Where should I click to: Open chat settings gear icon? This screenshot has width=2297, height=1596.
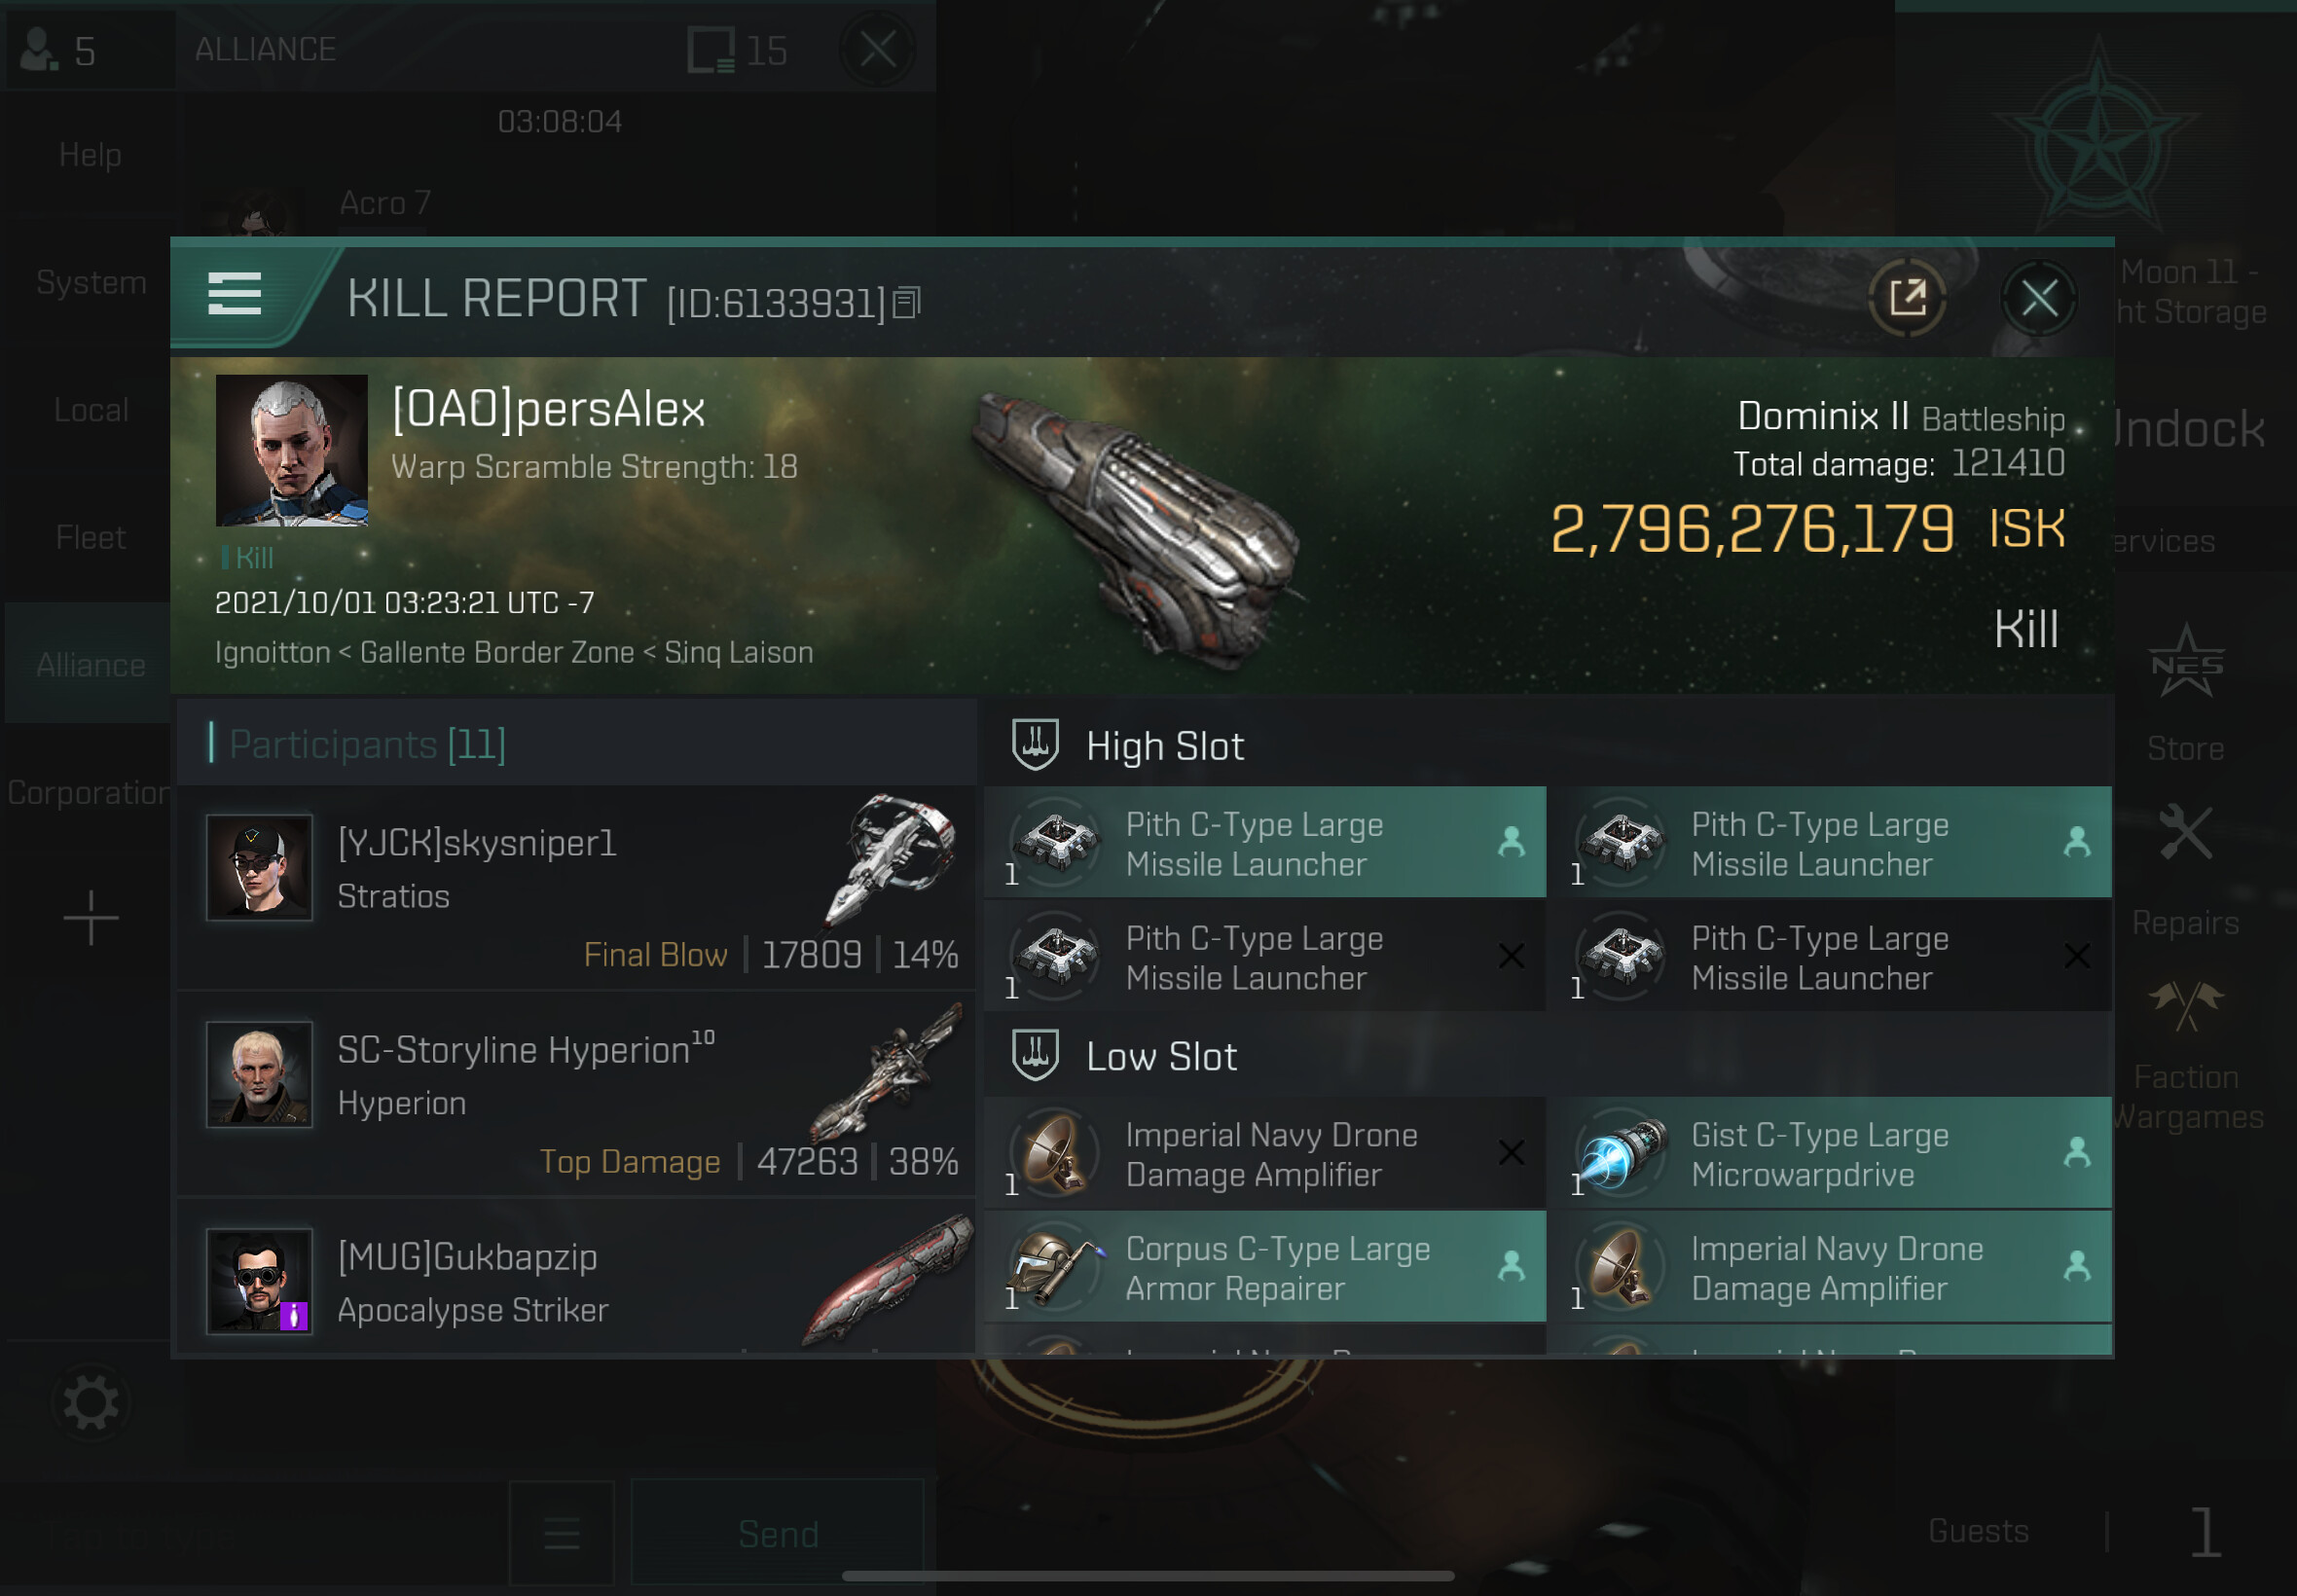91,1402
